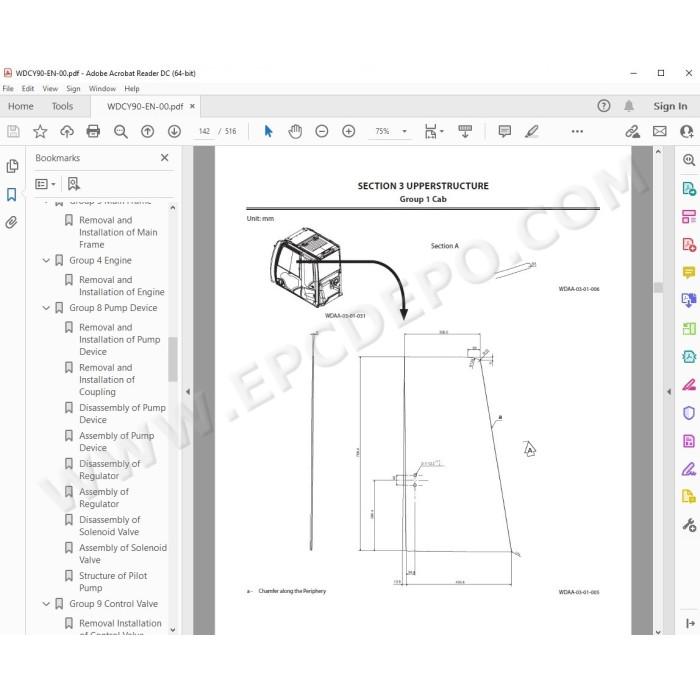Switch to the Tools tab
Viewport: 700px width, 700px height.
[62, 106]
